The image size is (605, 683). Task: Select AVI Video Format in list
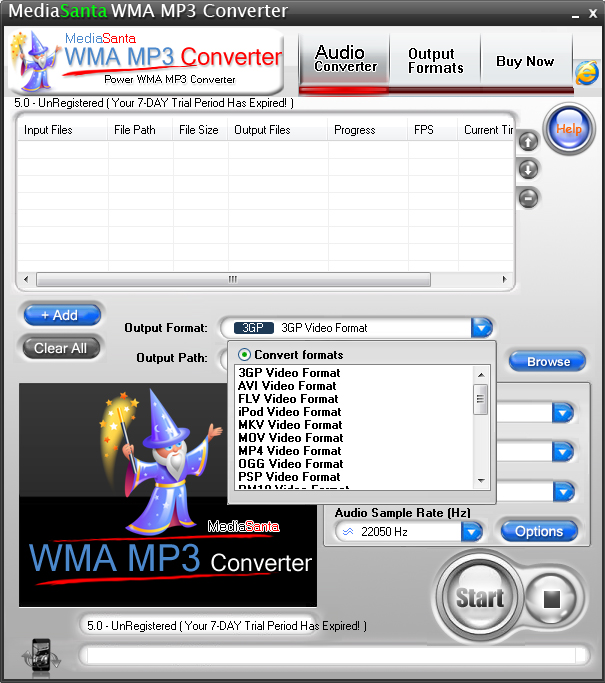[287, 386]
